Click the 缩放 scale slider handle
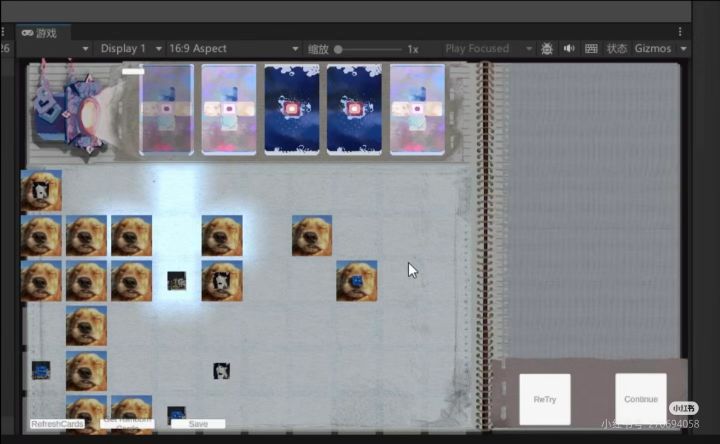This screenshot has width=720, height=444. tap(338, 49)
